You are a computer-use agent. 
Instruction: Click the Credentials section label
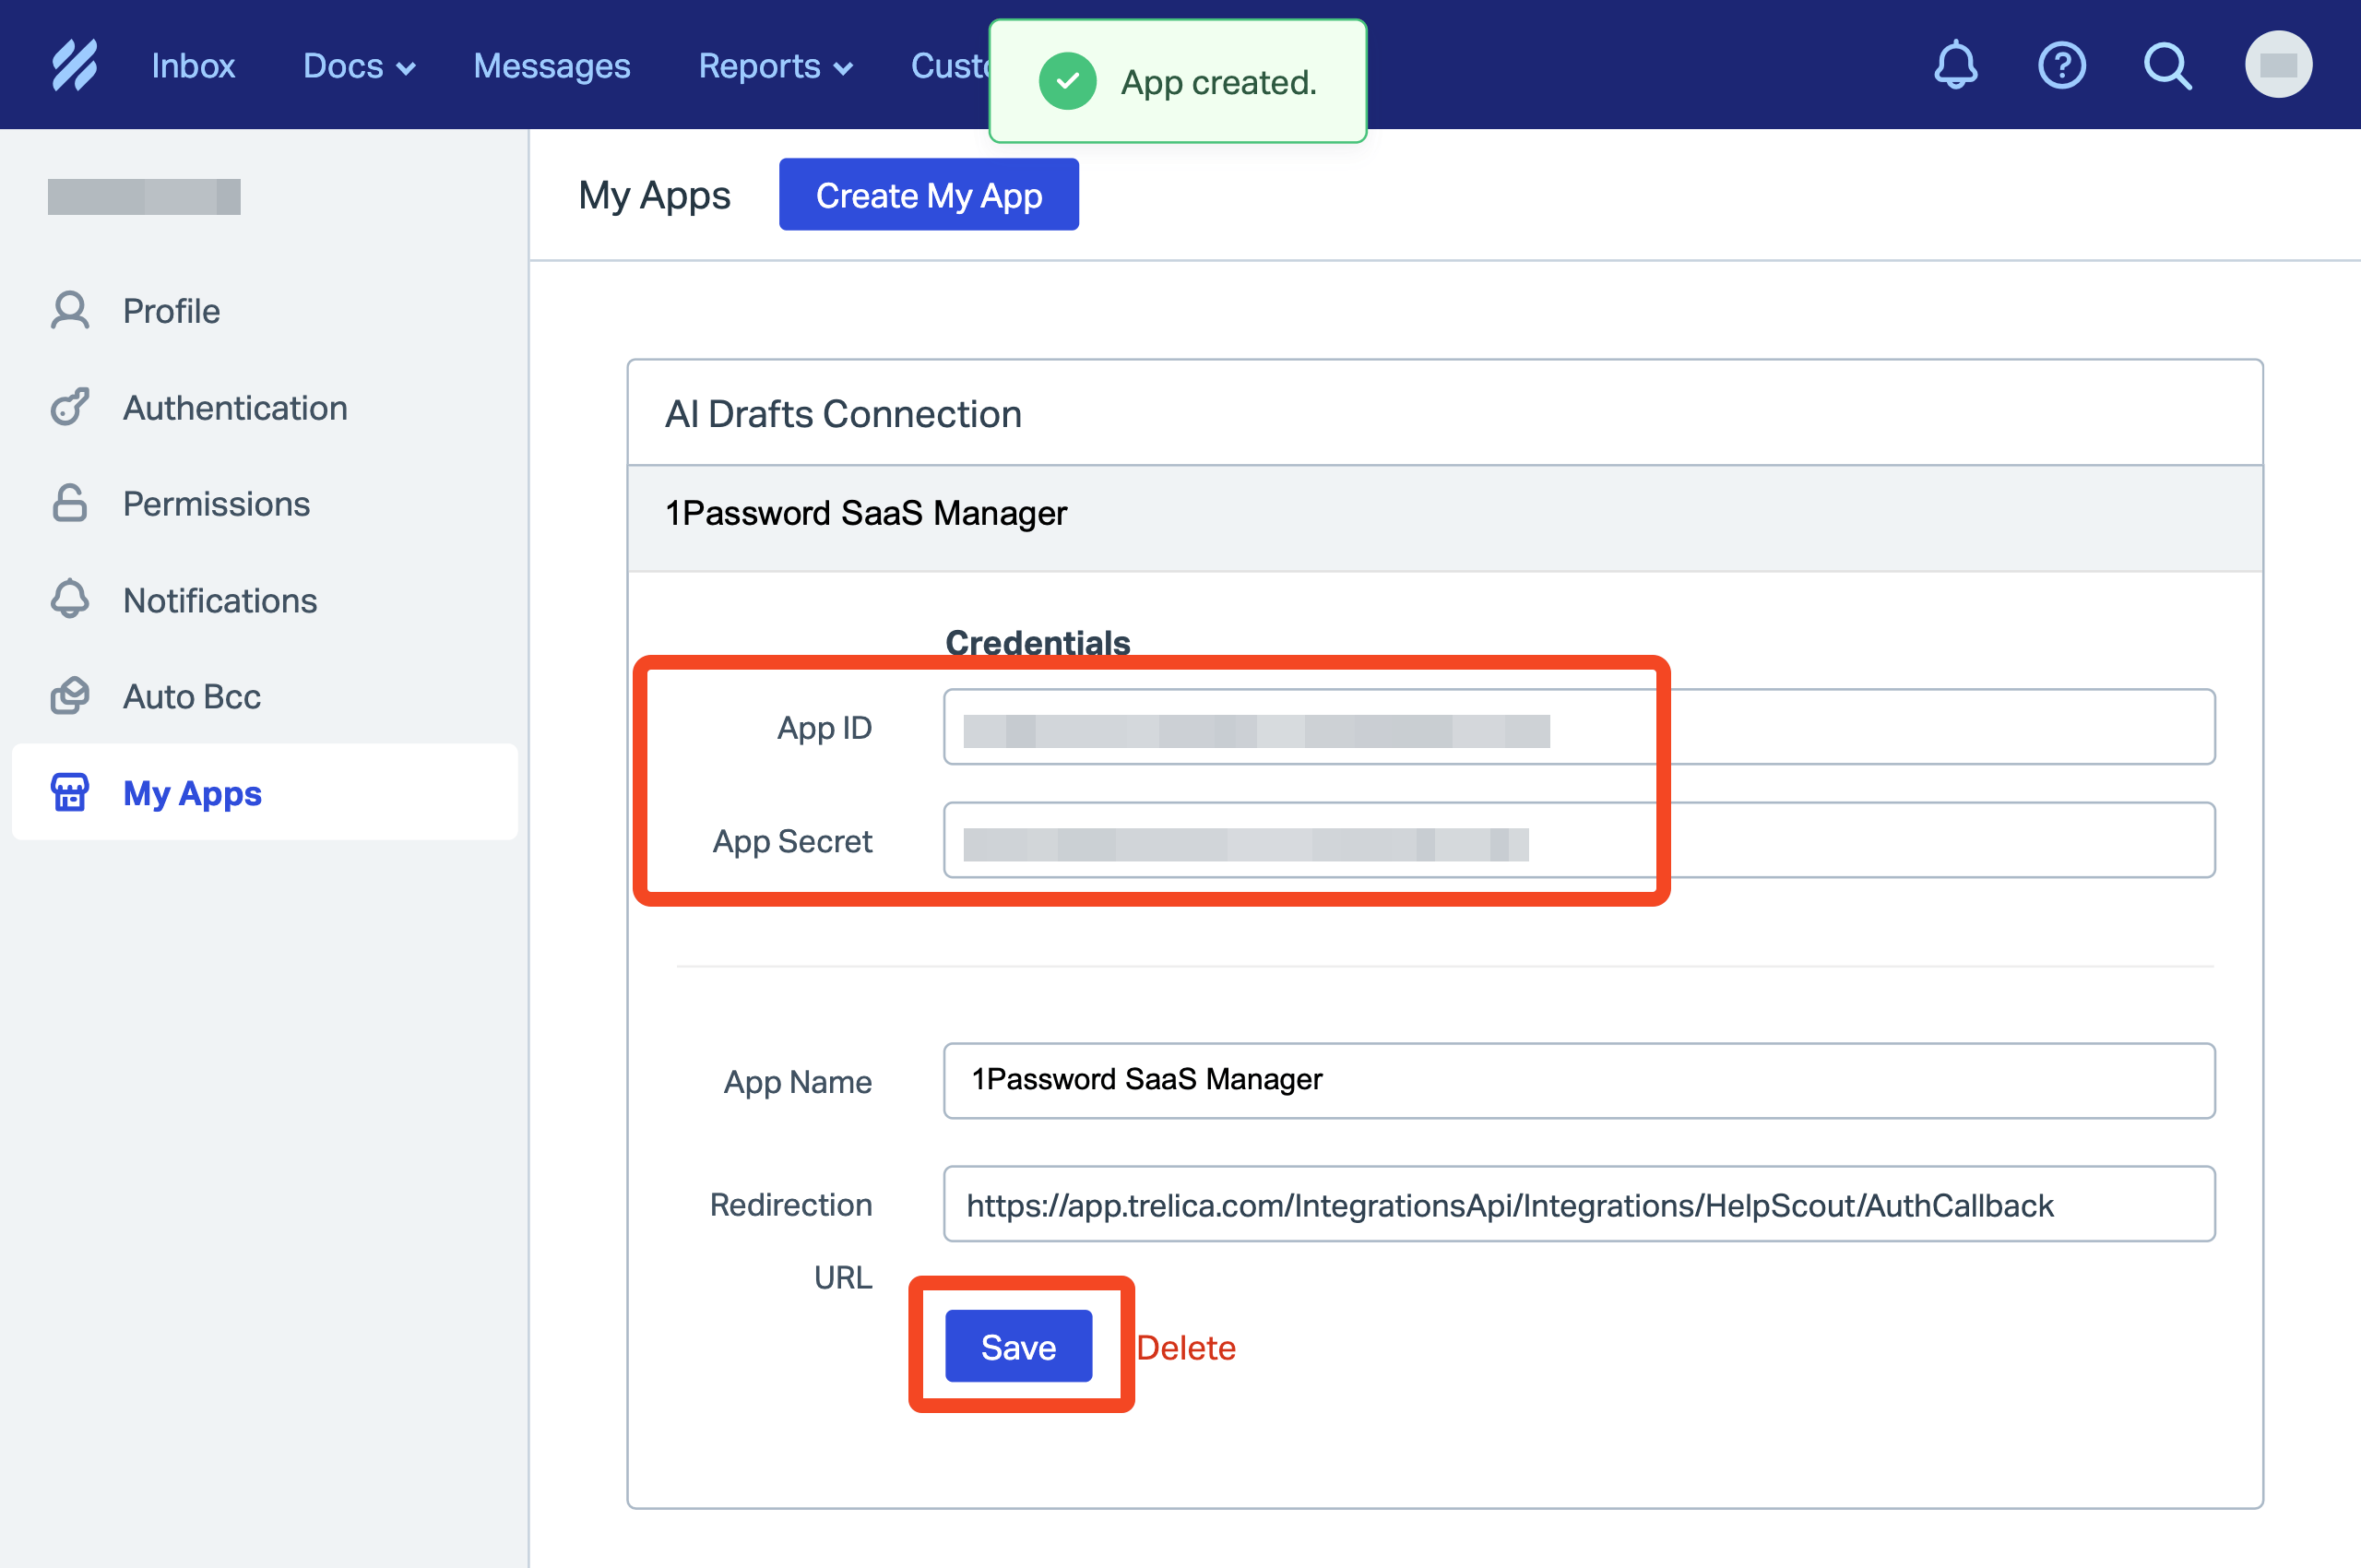(x=1038, y=643)
